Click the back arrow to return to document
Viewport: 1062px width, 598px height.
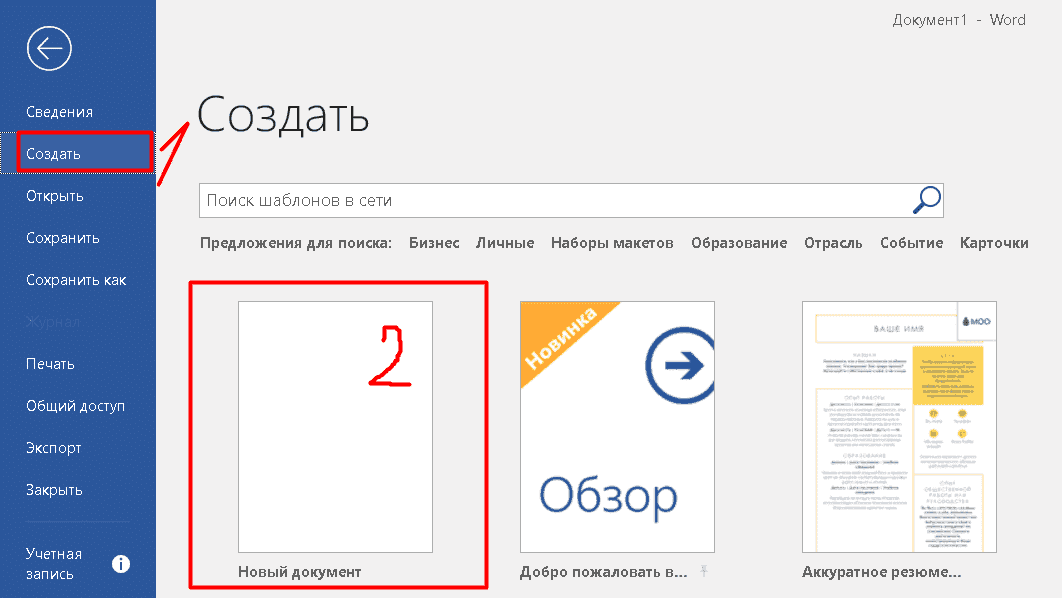(x=49, y=48)
